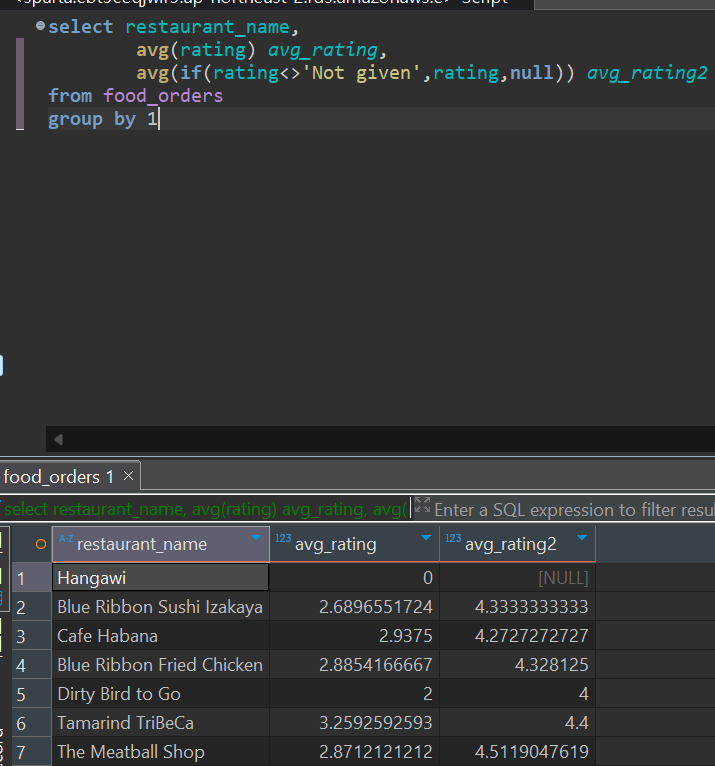Select the Cafe Habana cell
The image size is (715, 766).
pos(161,636)
